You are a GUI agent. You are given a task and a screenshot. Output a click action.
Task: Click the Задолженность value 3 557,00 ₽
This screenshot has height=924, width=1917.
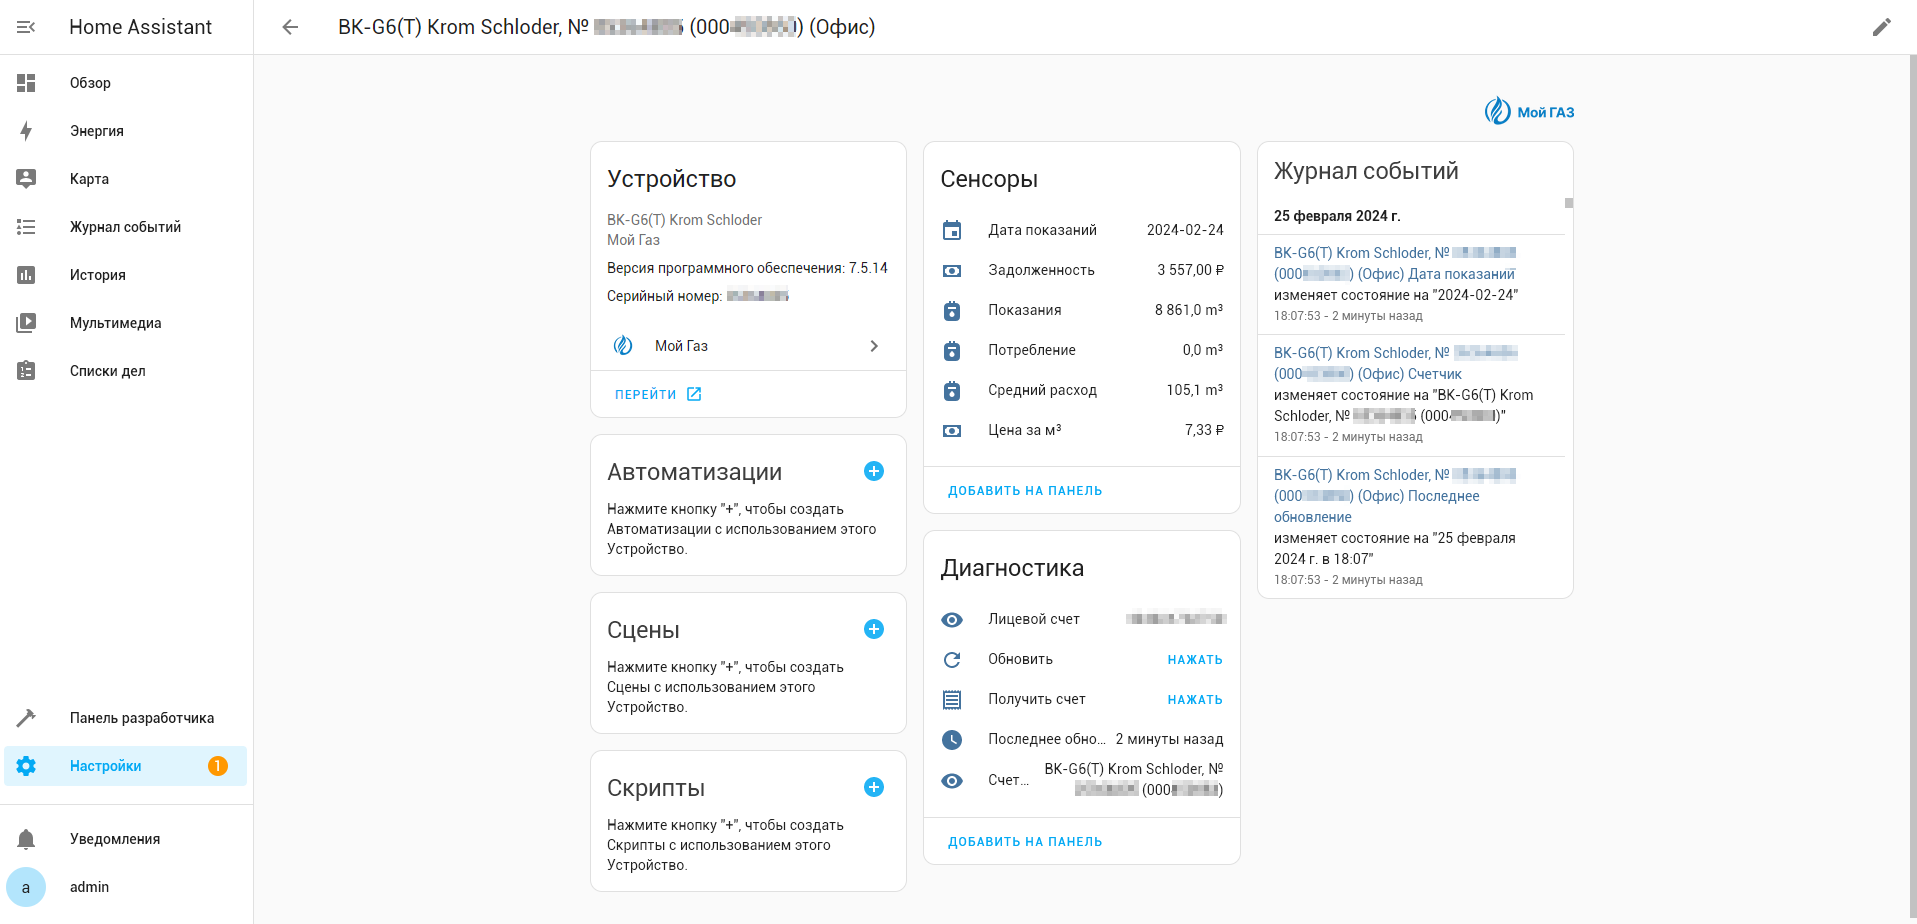1190,270
